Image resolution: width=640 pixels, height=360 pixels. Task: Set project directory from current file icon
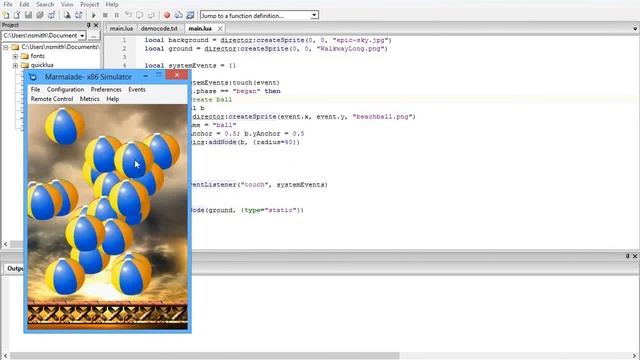51,16
